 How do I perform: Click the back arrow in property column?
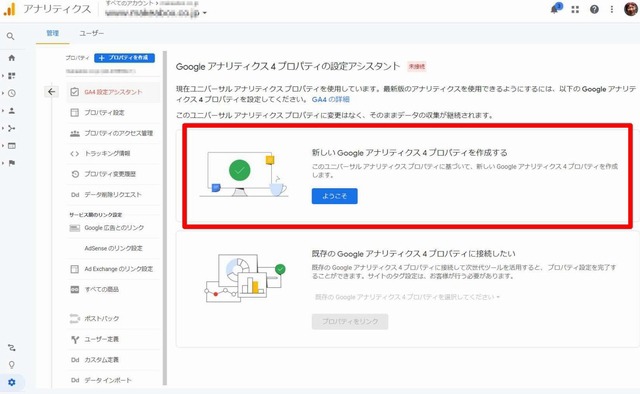[51, 92]
